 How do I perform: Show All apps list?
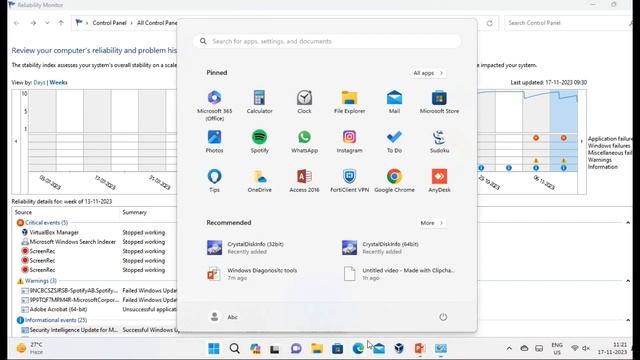pos(428,73)
